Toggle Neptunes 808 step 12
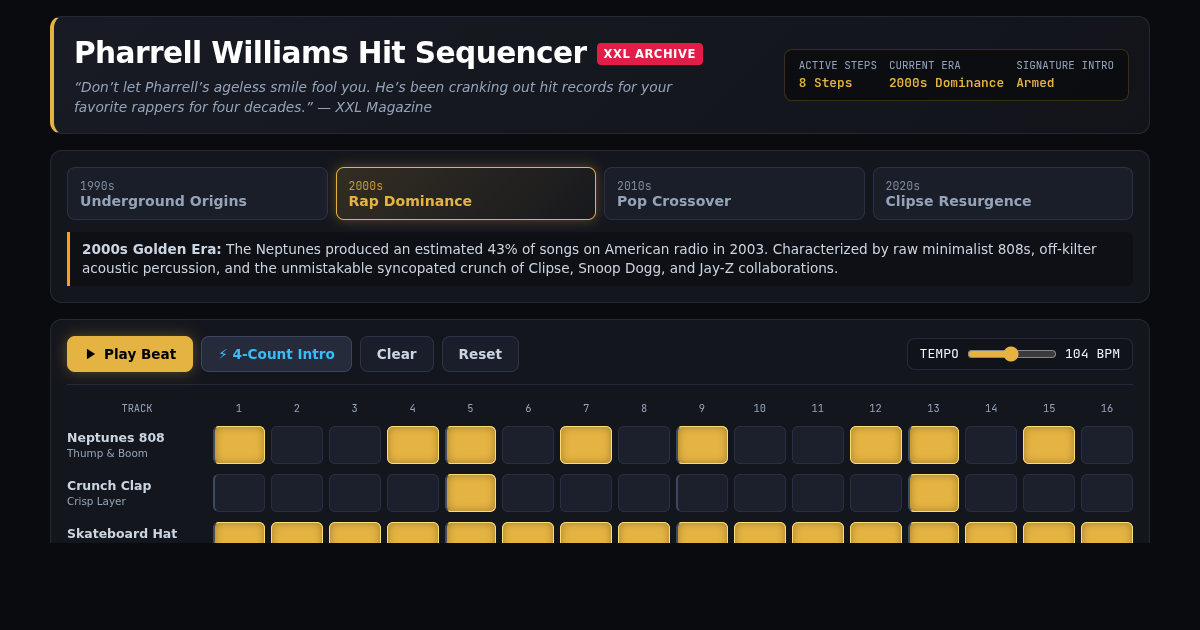Viewport: 1200px width, 630px height. tap(876, 445)
